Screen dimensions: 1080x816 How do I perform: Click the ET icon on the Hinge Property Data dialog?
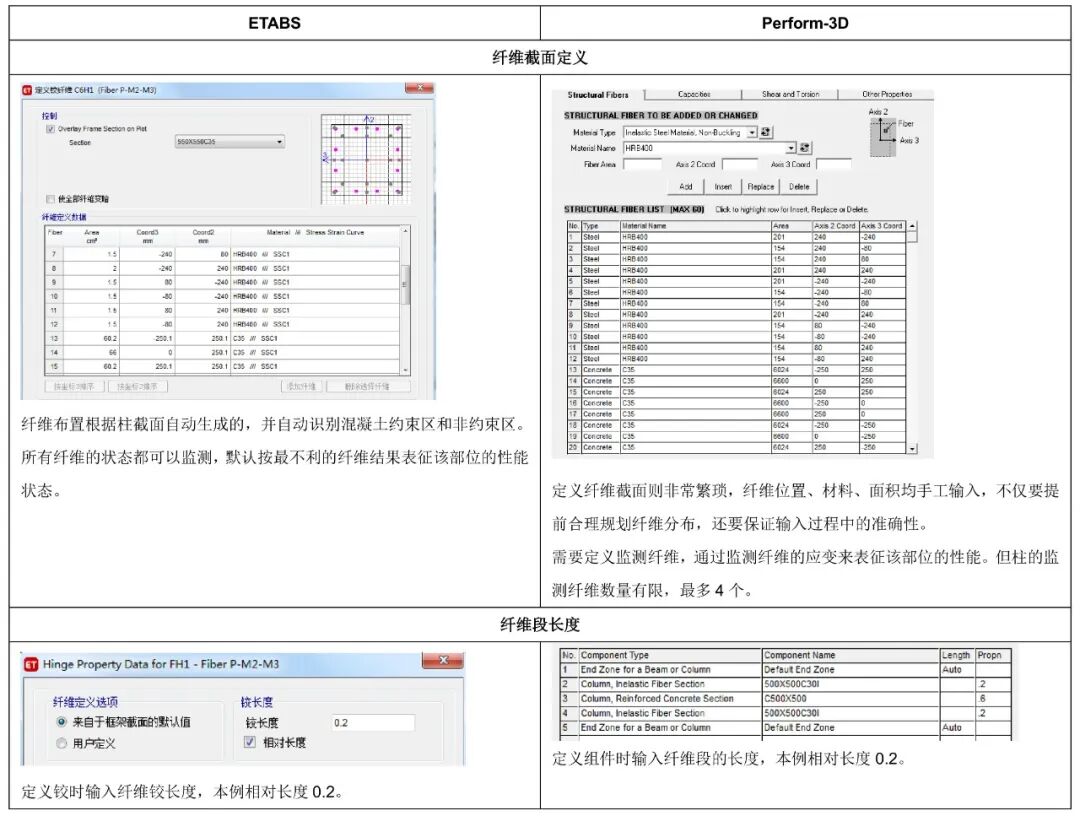(29, 664)
